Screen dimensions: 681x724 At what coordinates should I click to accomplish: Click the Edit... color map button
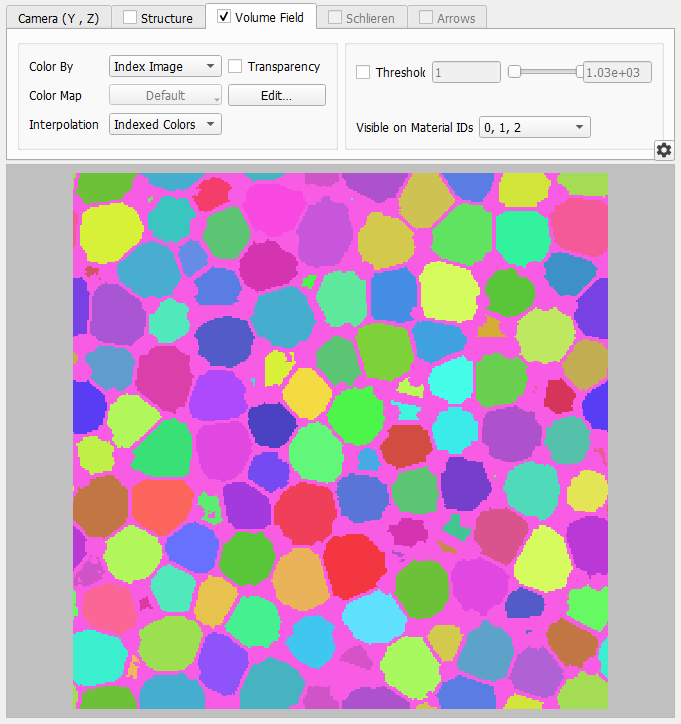click(x=277, y=95)
